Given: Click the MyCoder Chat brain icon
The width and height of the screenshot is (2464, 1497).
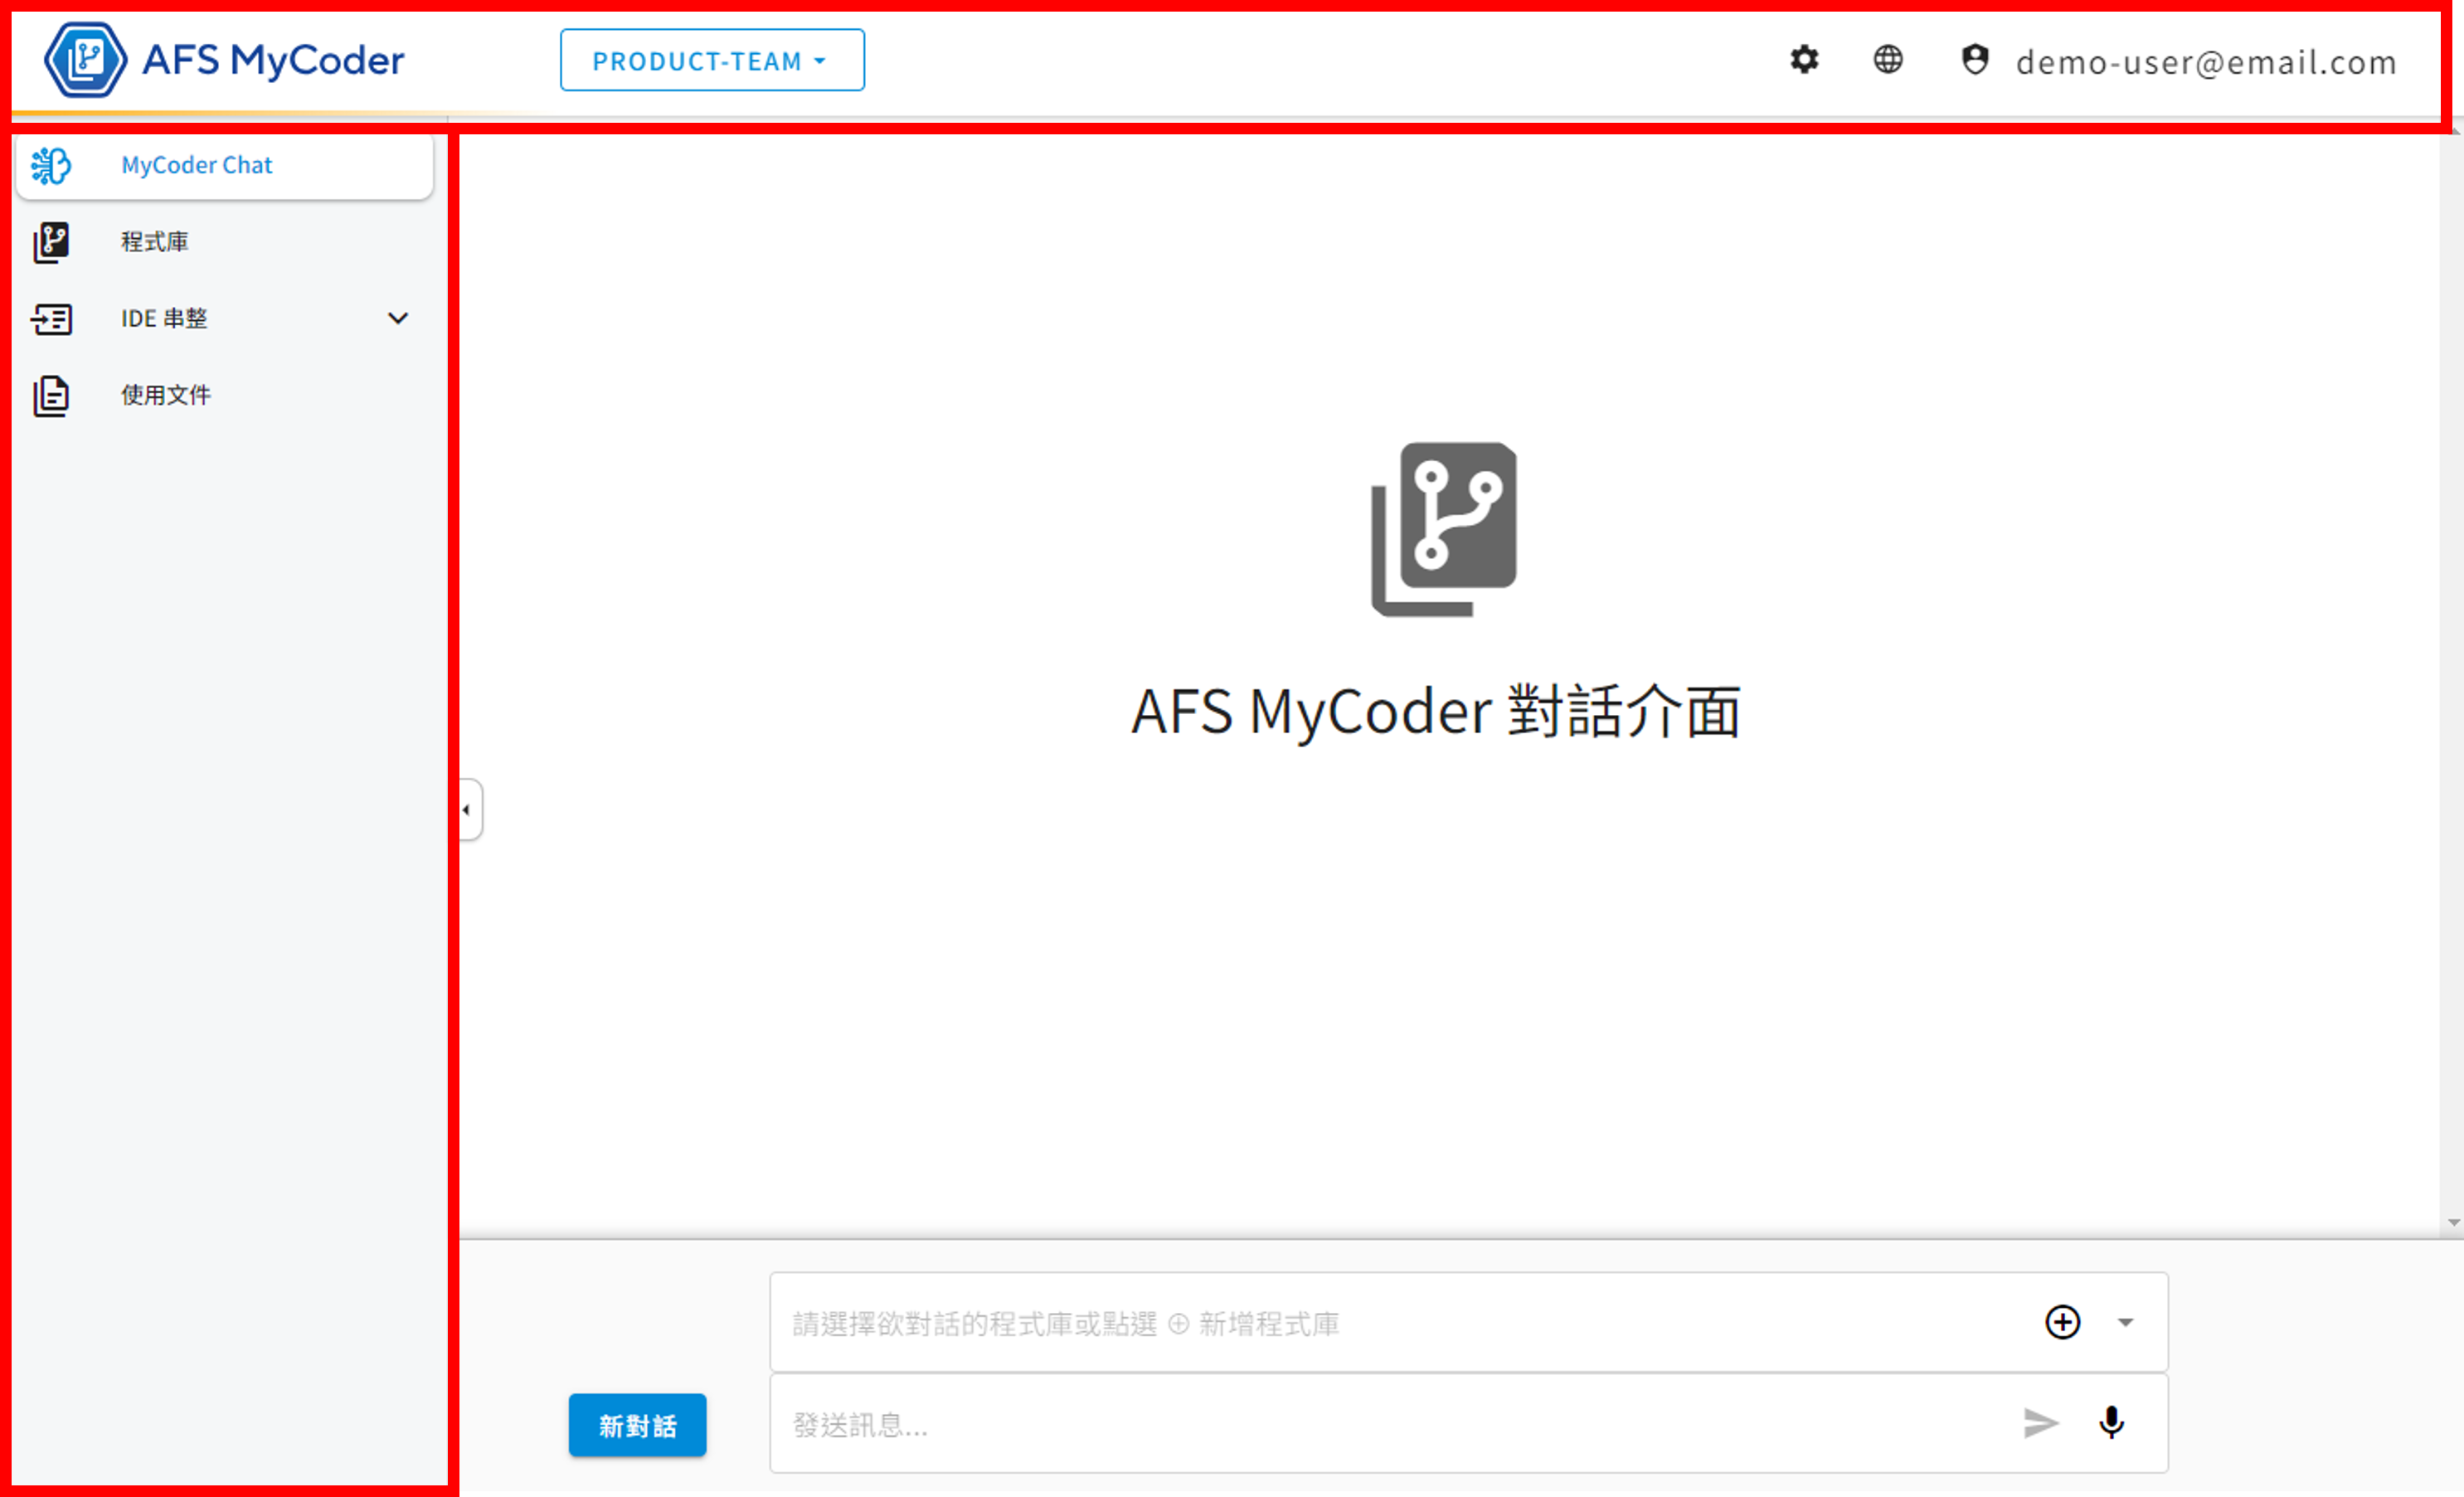Looking at the screenshot, I should tap(51, 165).
